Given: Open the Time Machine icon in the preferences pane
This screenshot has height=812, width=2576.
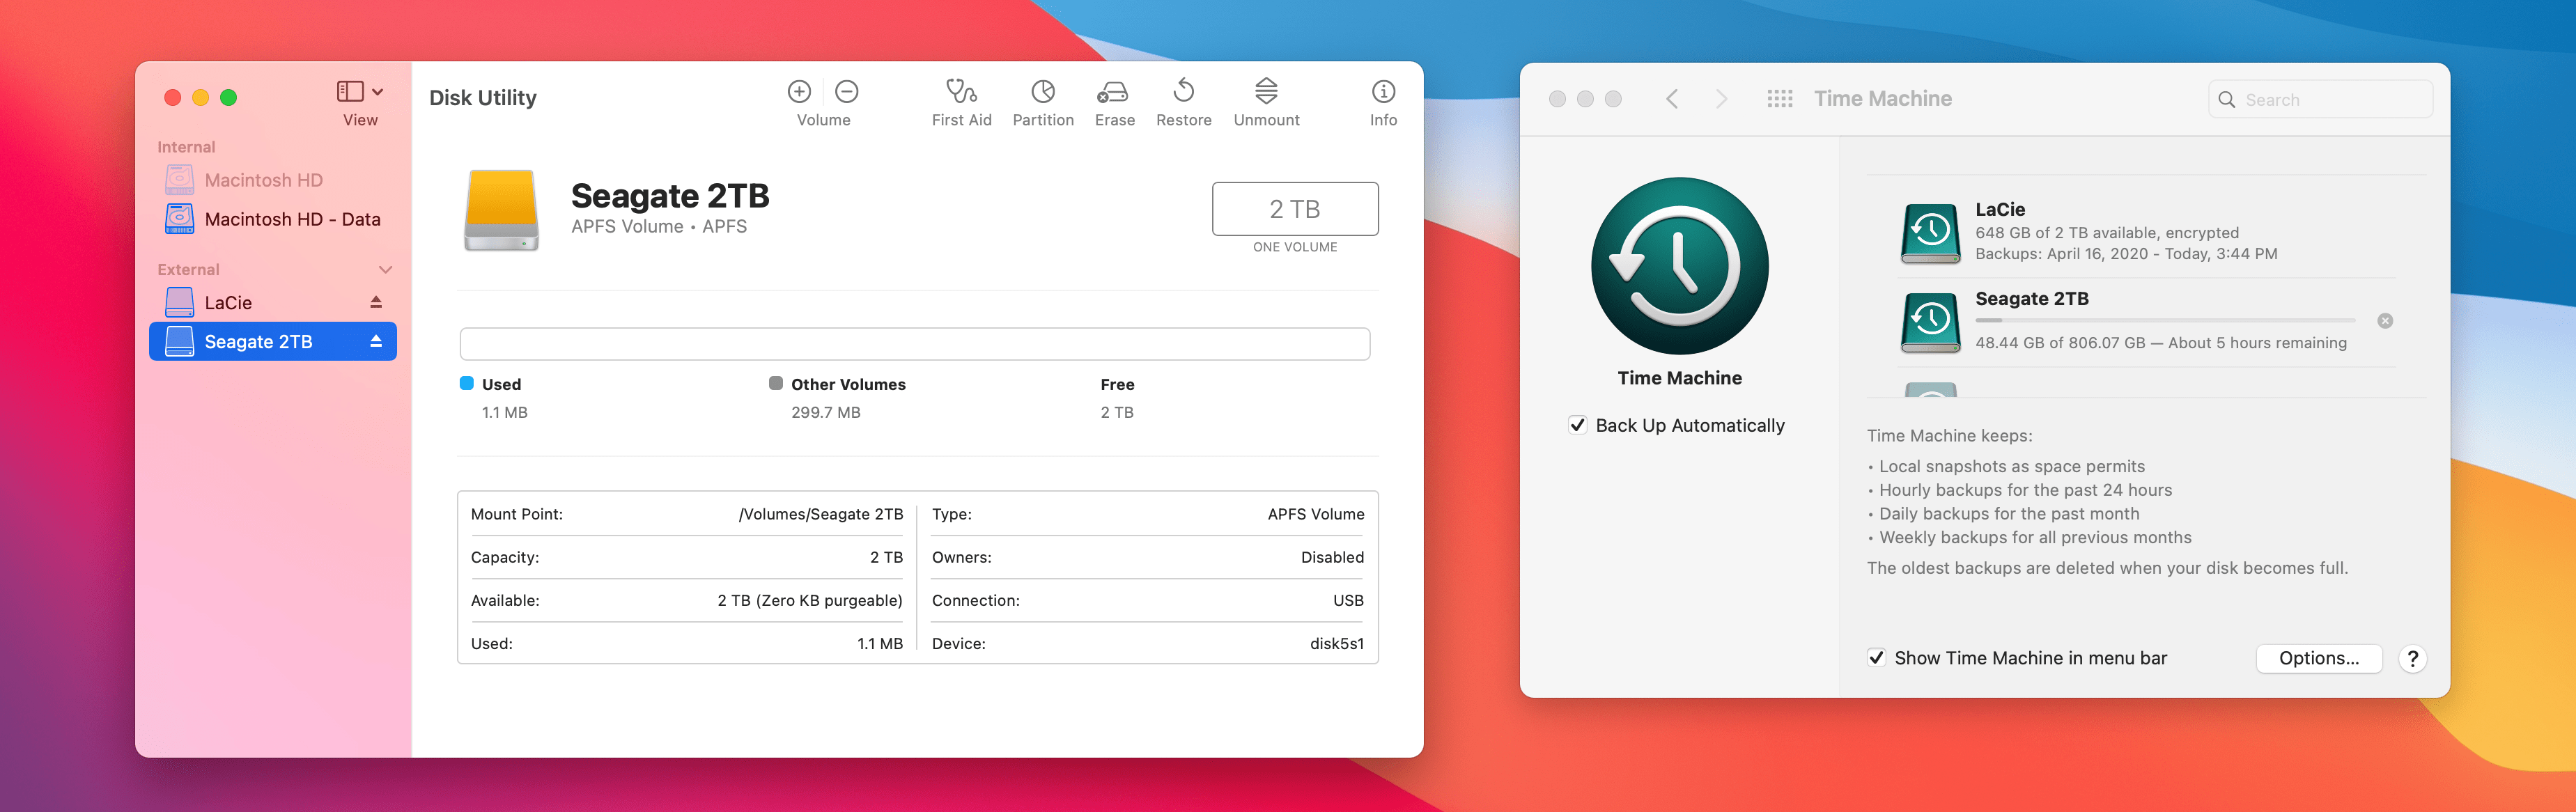Looking at the screenshot, I should pos(1680,265).
